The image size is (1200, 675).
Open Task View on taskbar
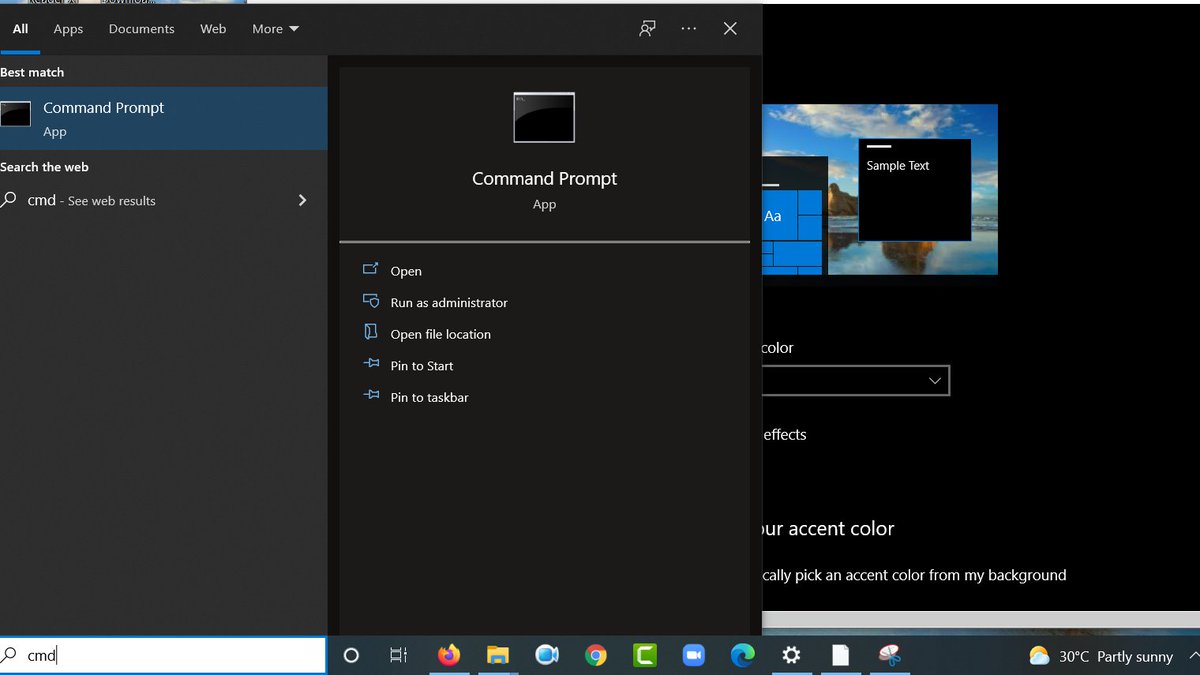(x=398, y=656)
